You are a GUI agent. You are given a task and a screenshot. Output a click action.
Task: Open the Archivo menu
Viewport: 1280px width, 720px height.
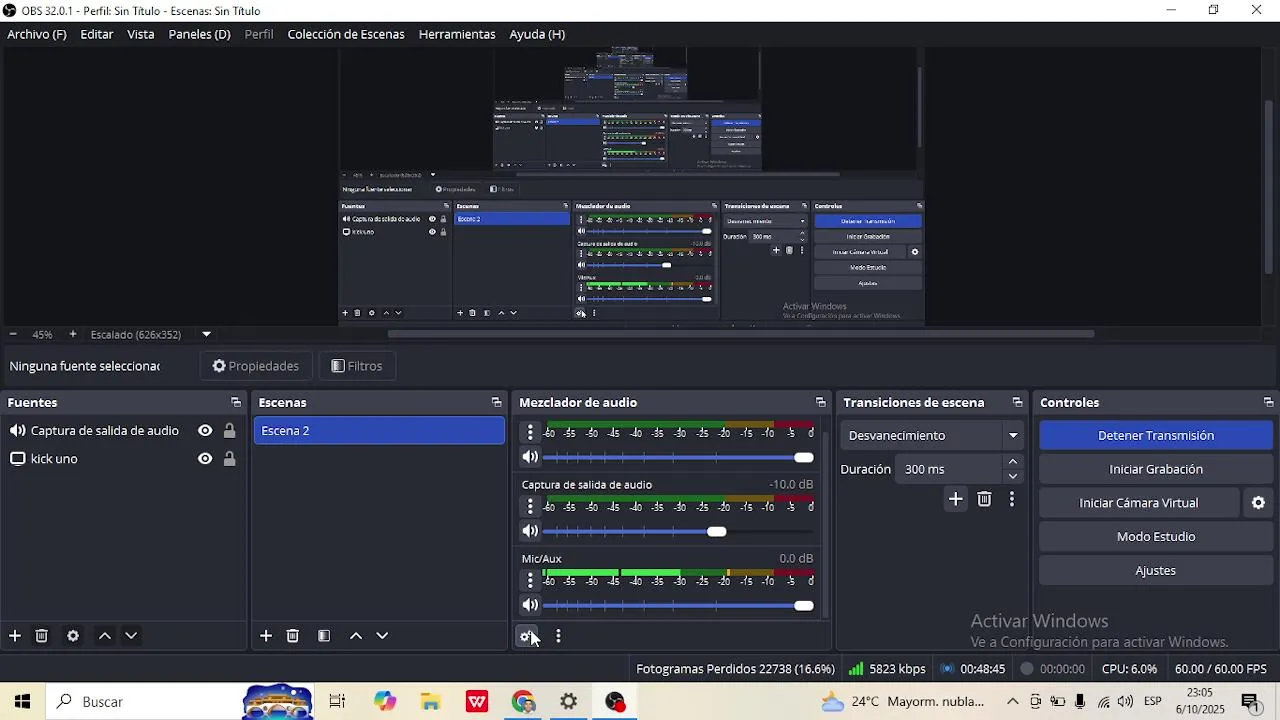37,34
